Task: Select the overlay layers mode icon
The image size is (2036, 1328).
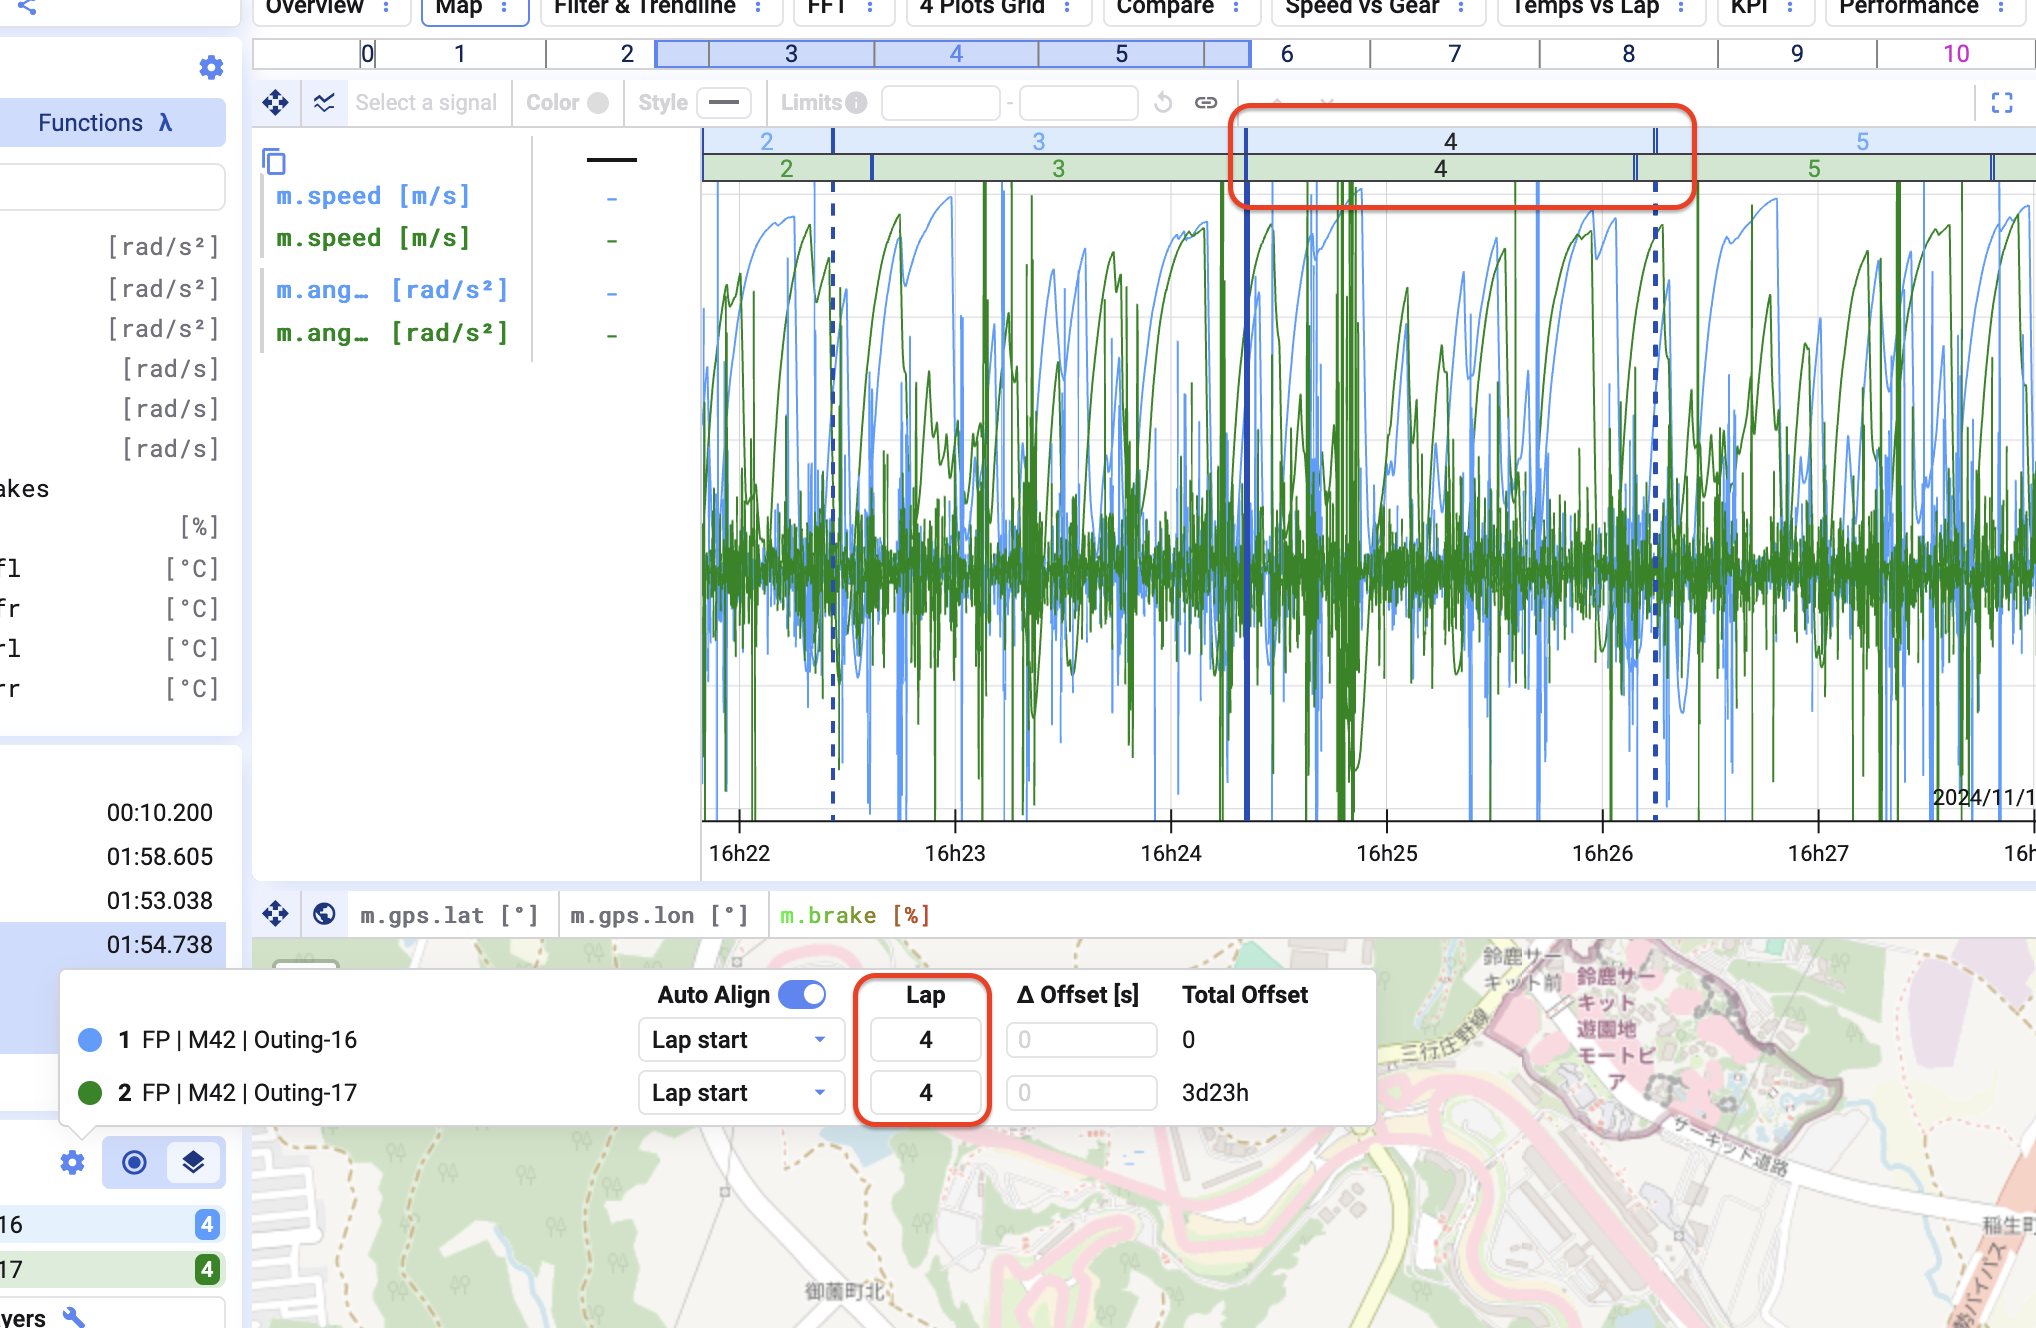Action: (193, 1162)
